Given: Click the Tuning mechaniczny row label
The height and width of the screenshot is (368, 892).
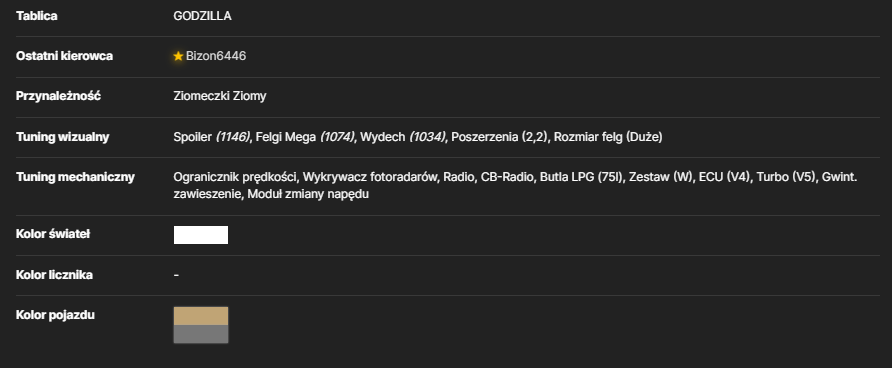Looking at the screenshot, I should point(75,177).
